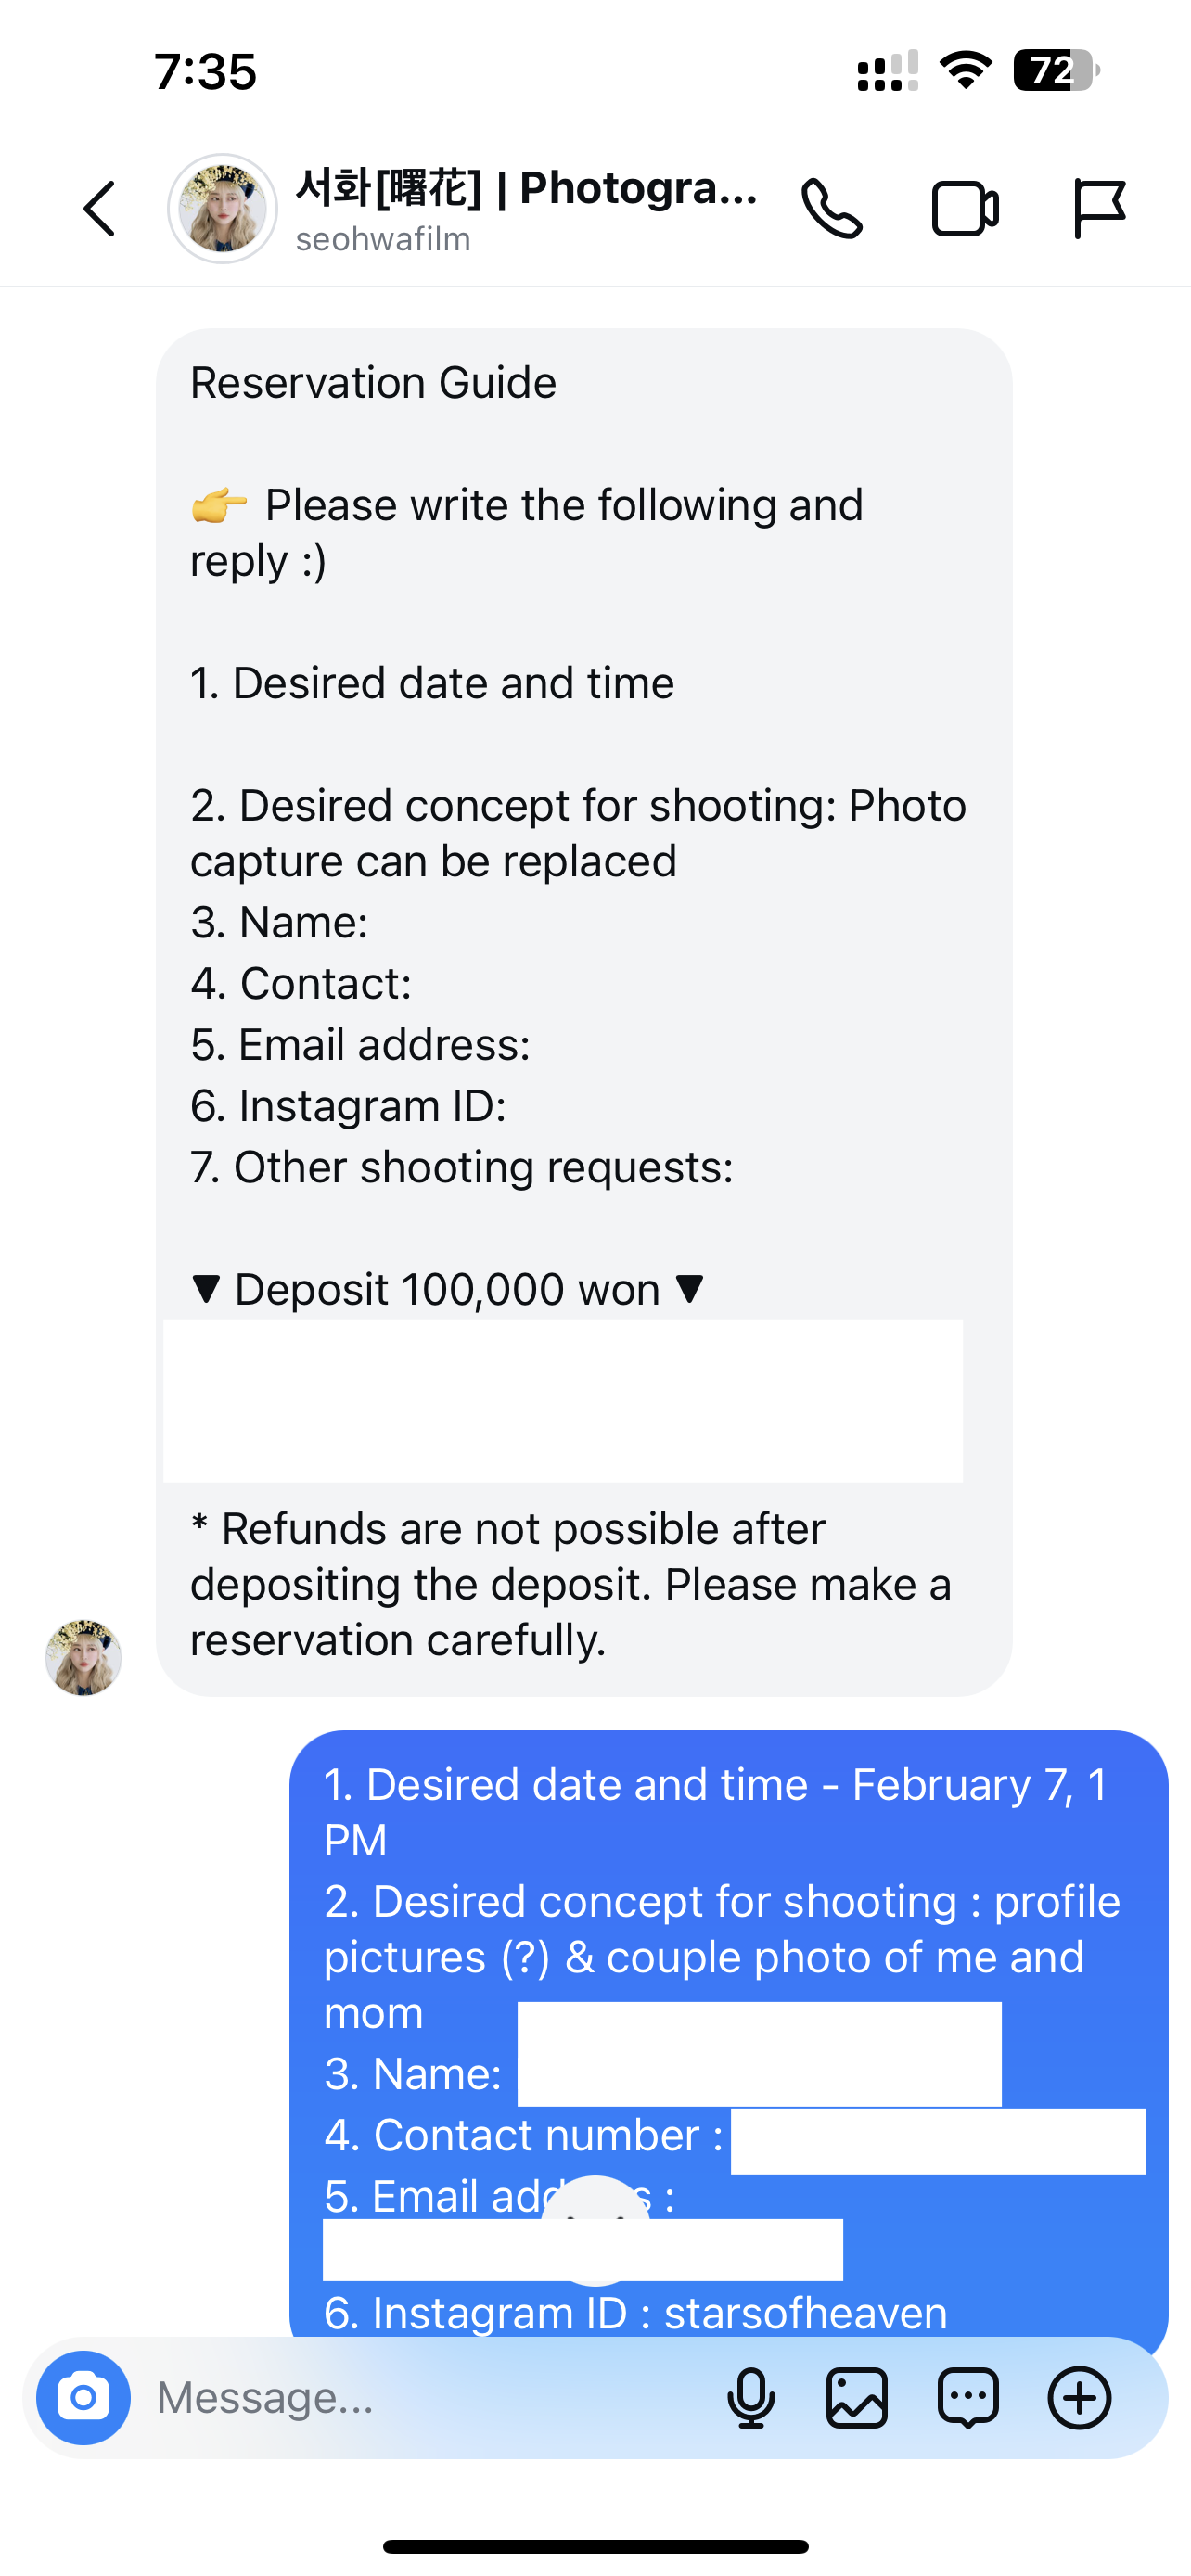This screenshot has height=2576, width=1191.
Task: Open the photo gallery picker
Action: point(857,2397)
